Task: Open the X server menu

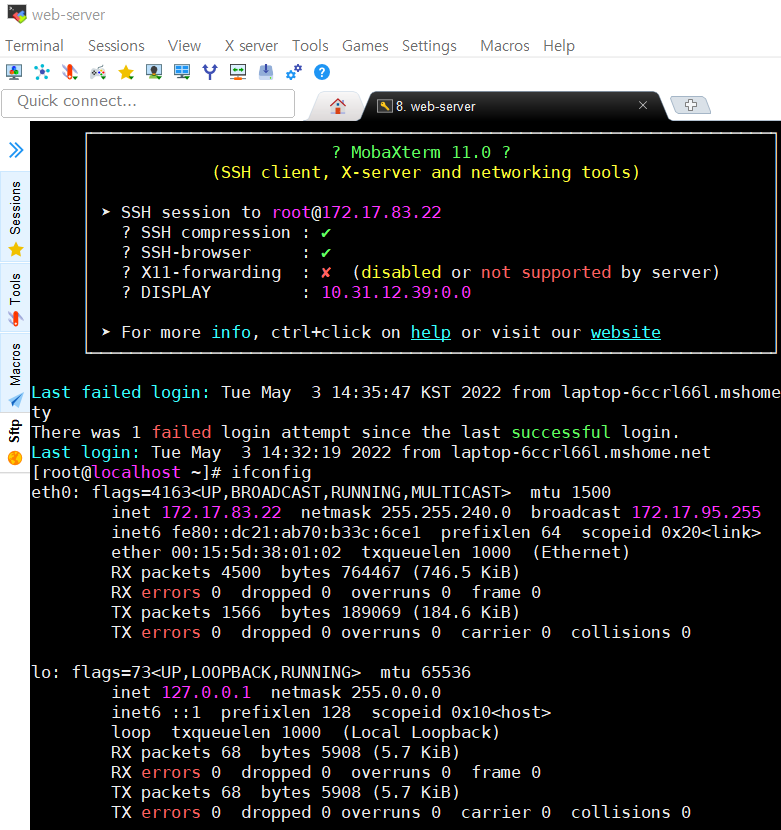Action: 251,46
